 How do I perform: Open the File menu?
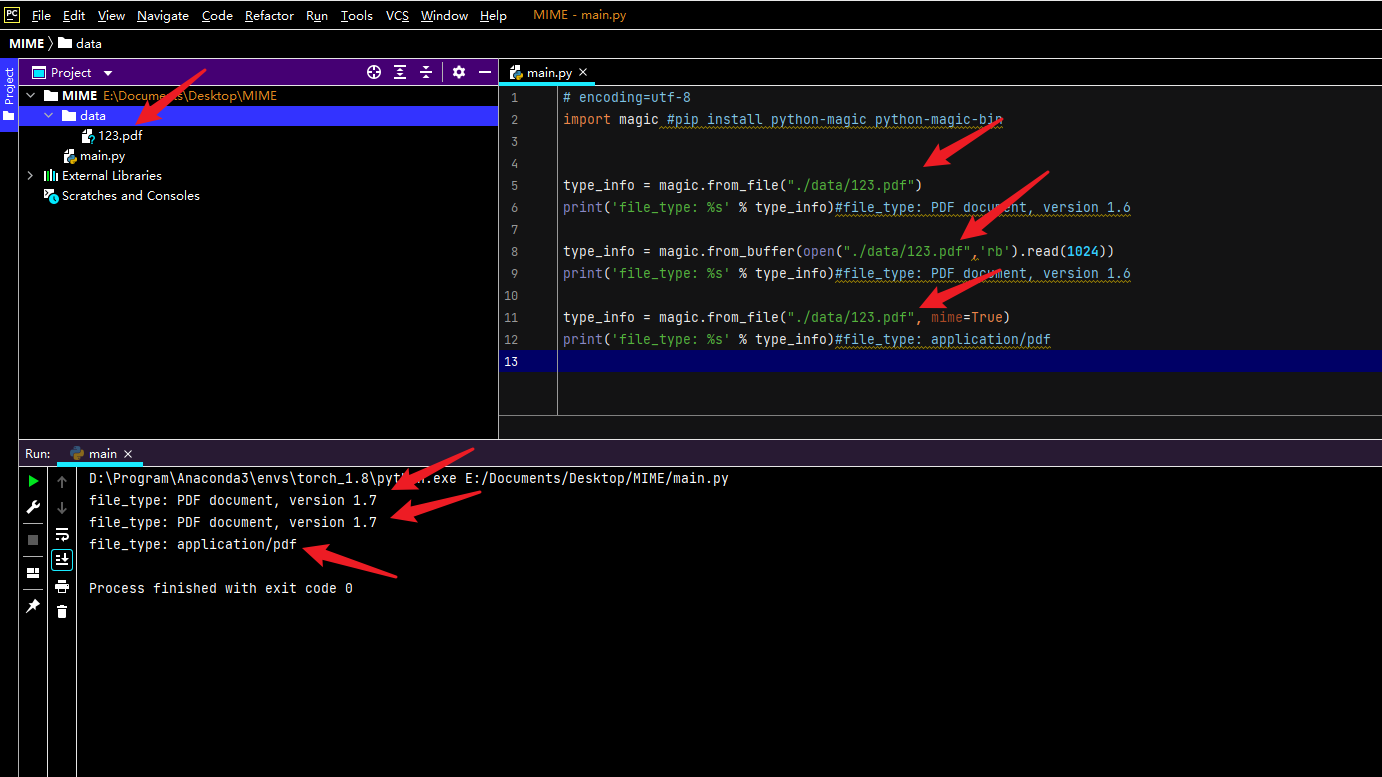(41, 16)
